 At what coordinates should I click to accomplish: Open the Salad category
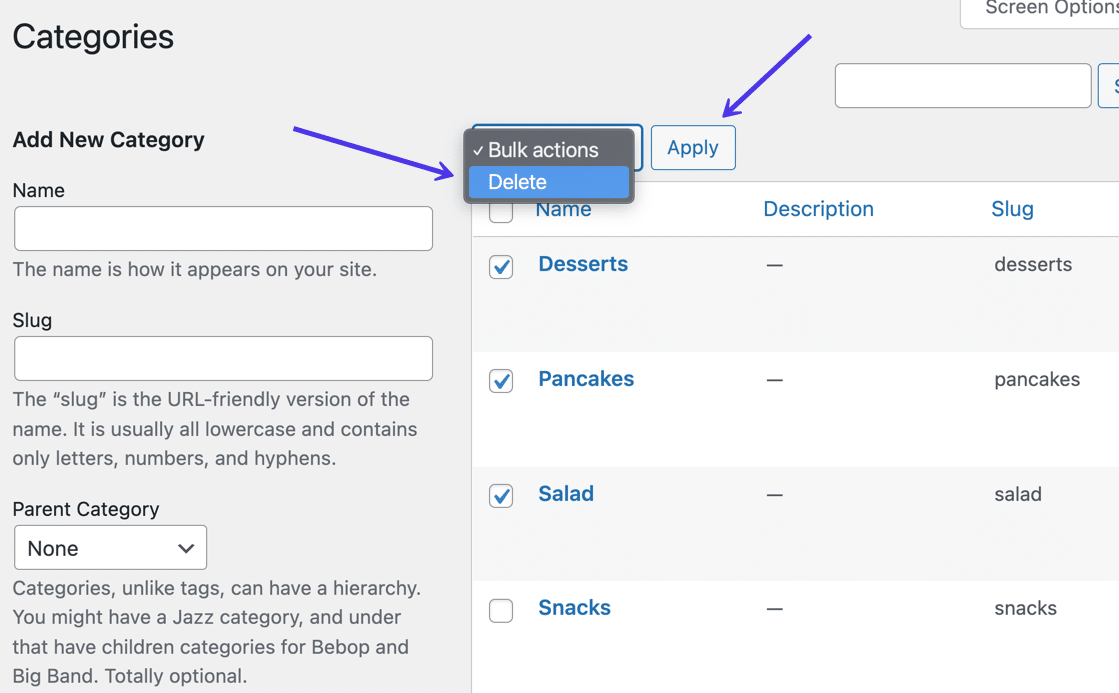click(x=566, y=493)
